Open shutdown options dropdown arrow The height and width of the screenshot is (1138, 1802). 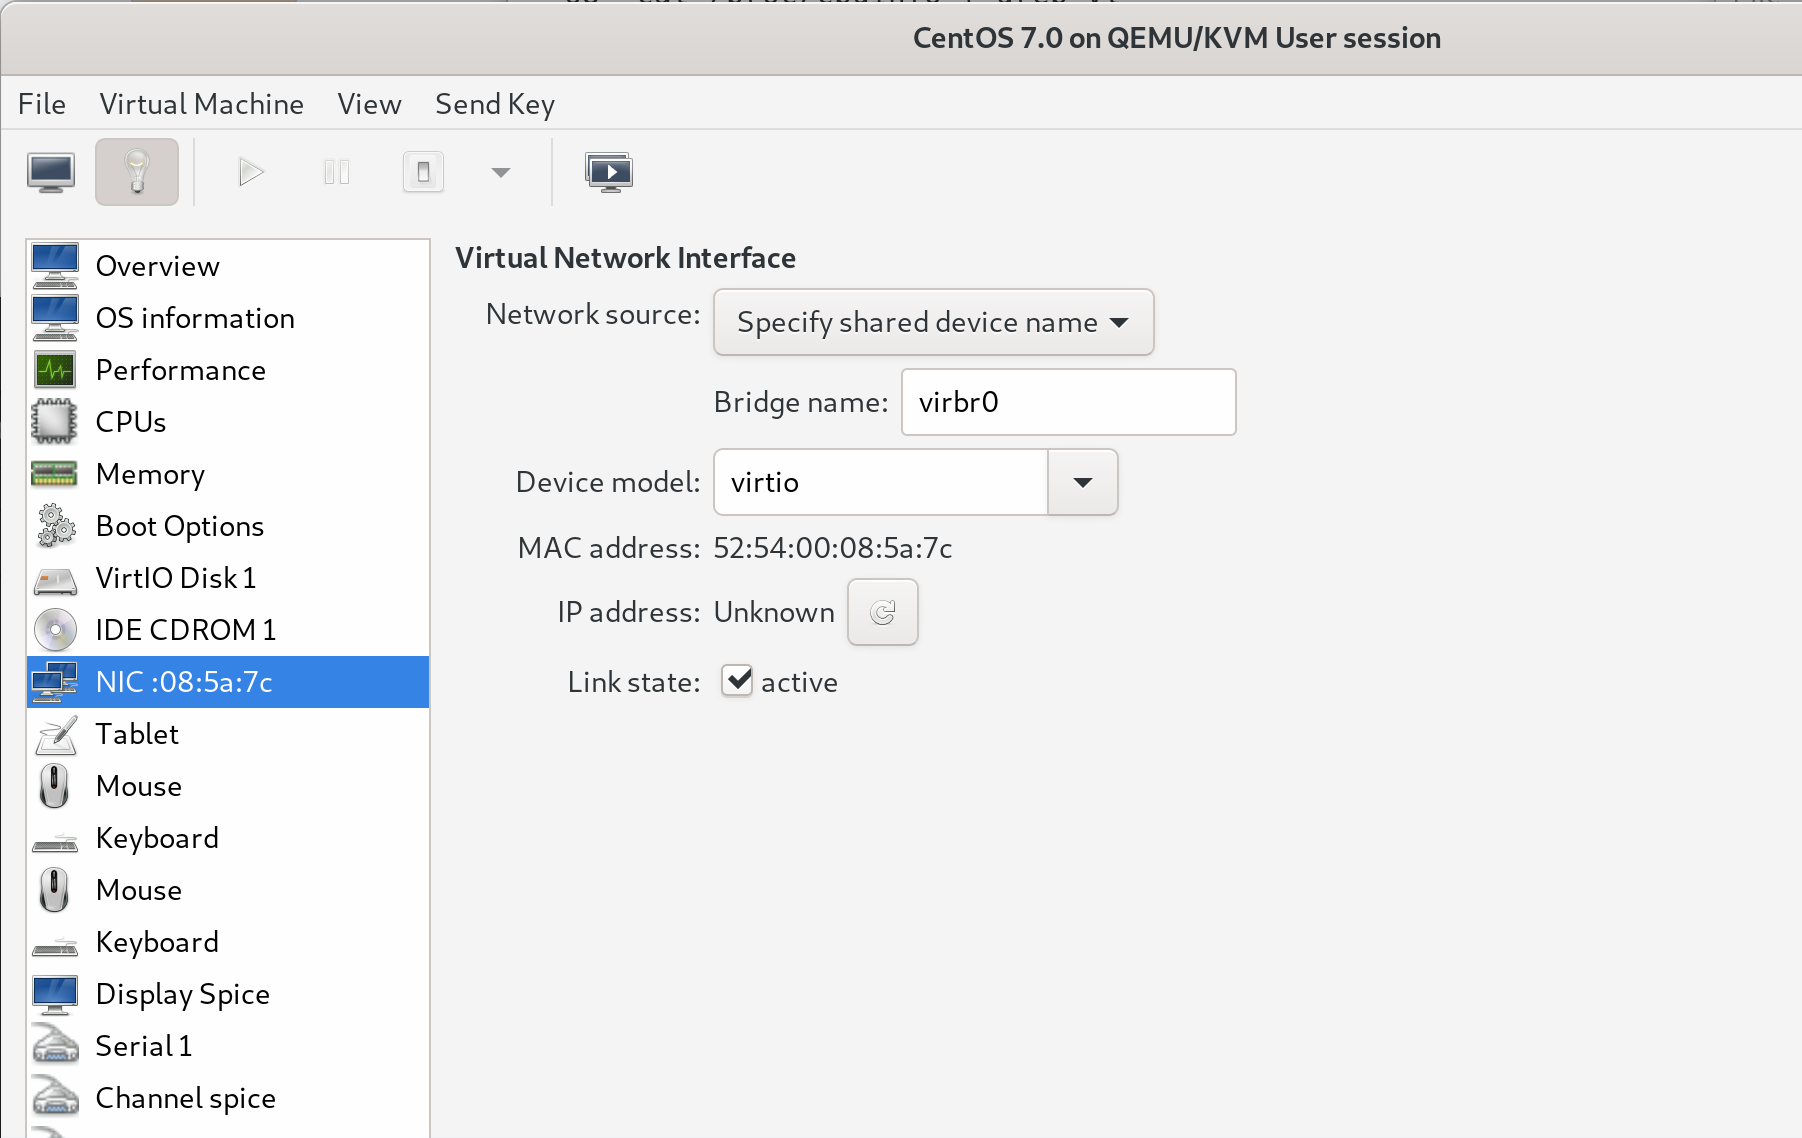click(501, 173)
